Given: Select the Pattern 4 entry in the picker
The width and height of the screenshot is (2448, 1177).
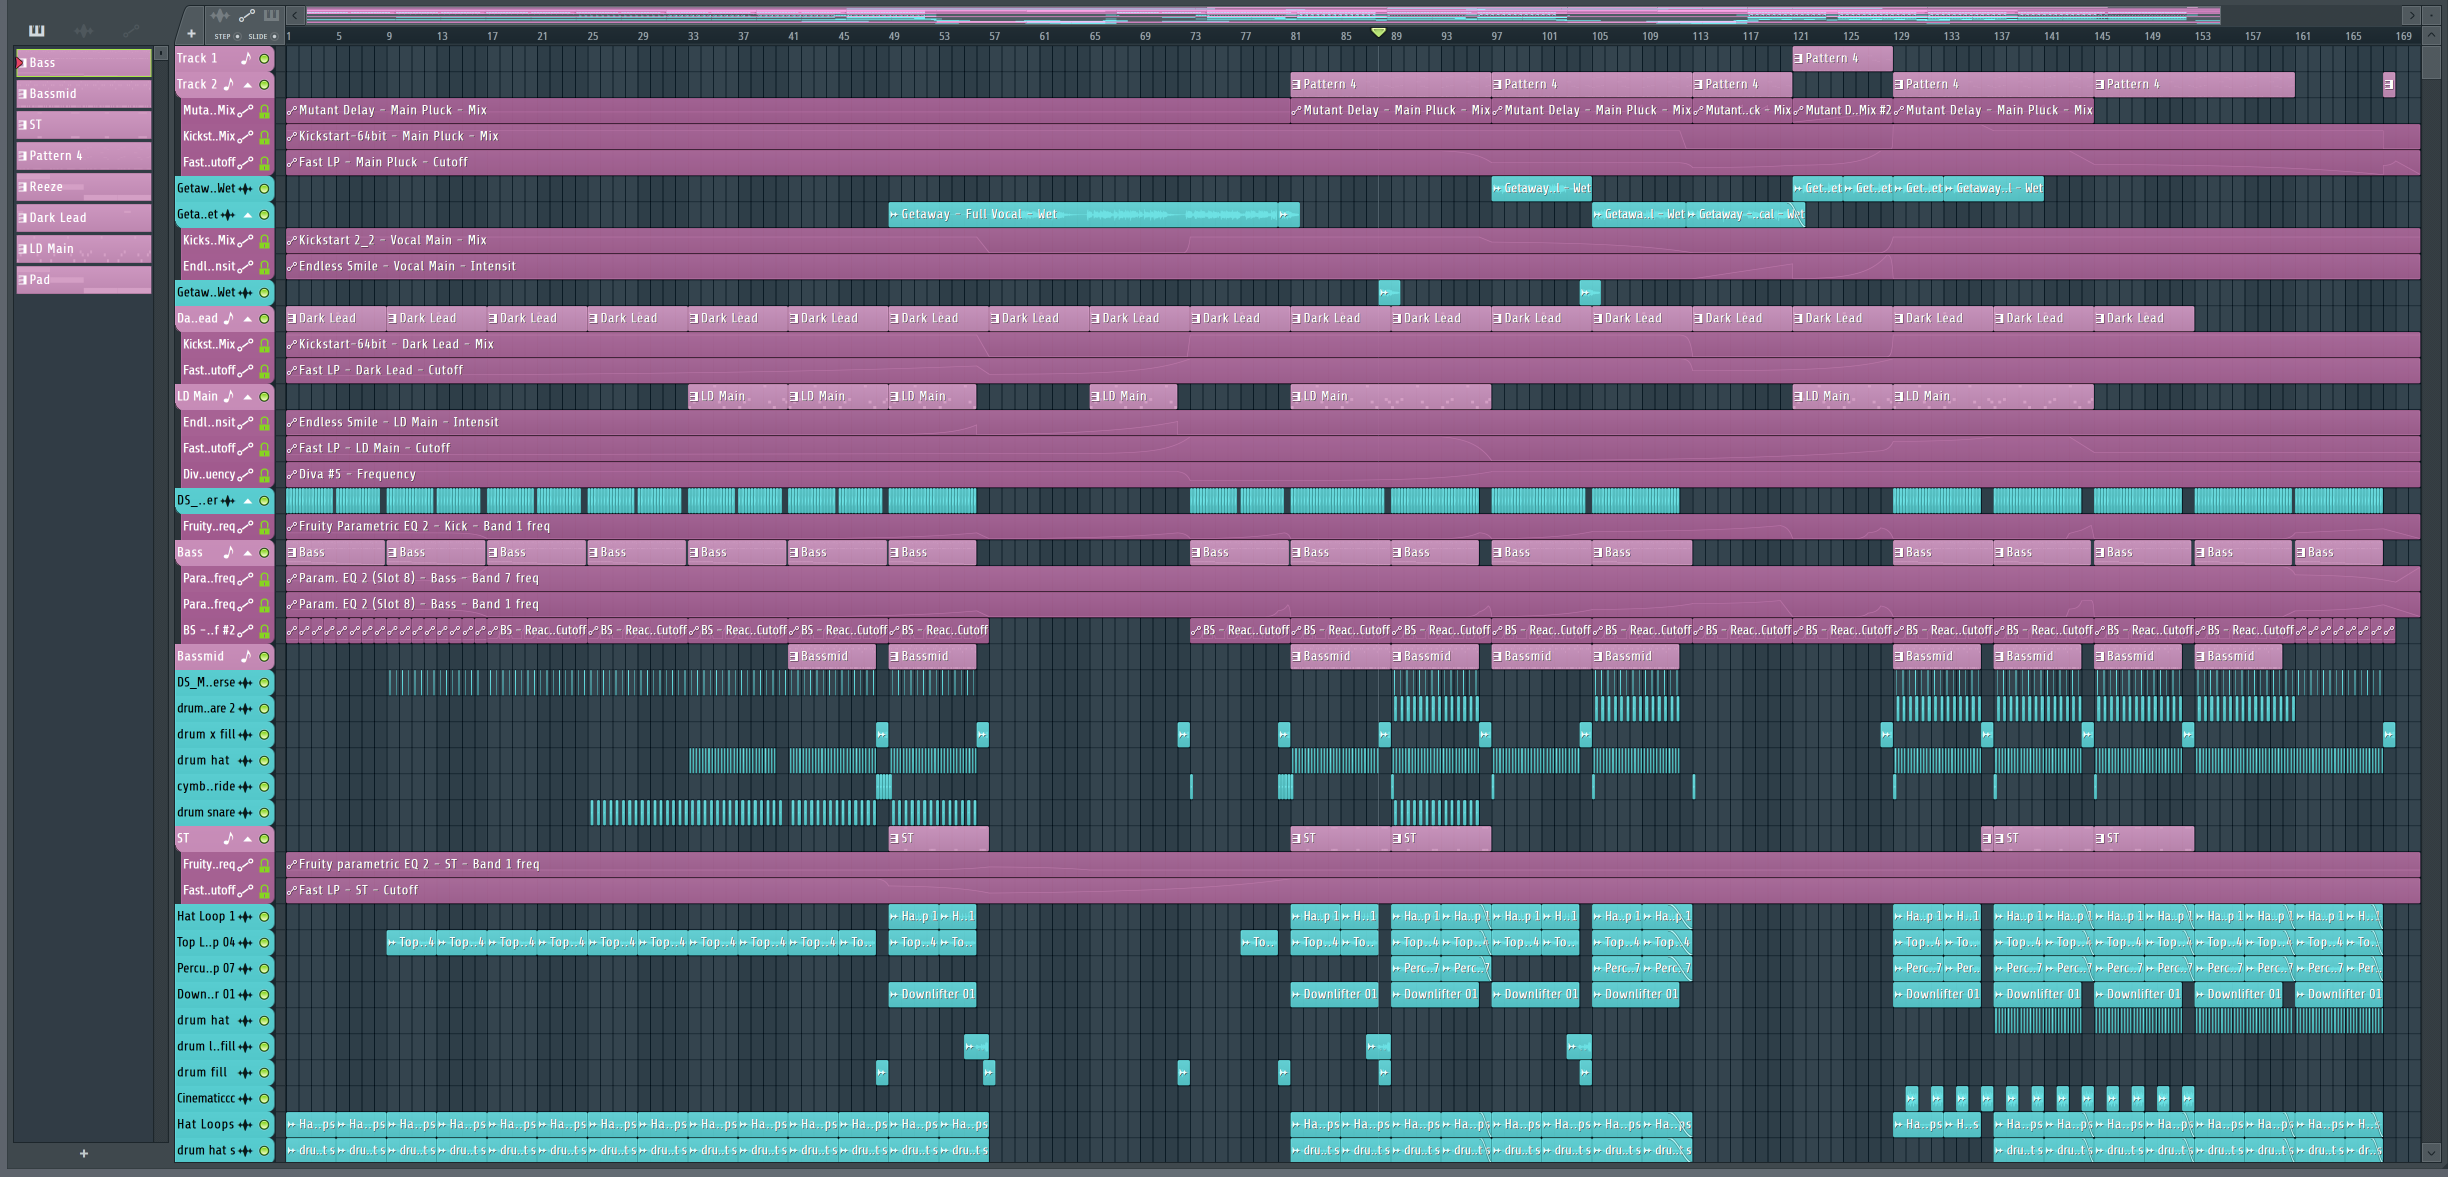Looking at the screenshot, I should point(84,155).
